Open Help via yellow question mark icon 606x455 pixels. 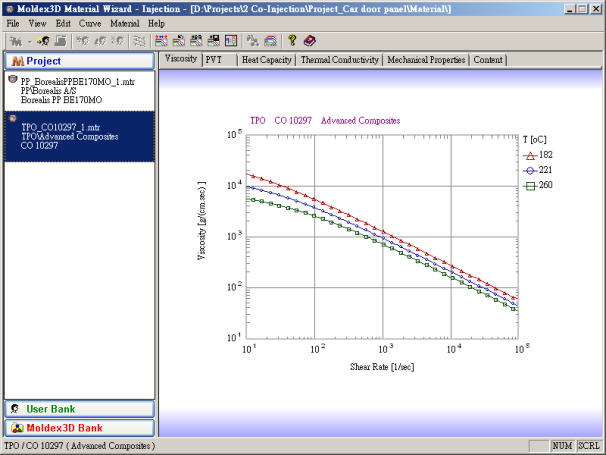click(292, 41)
